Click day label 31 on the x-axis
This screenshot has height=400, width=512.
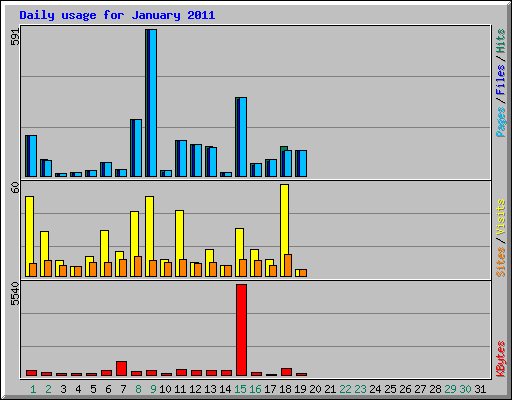pos(480,389)
